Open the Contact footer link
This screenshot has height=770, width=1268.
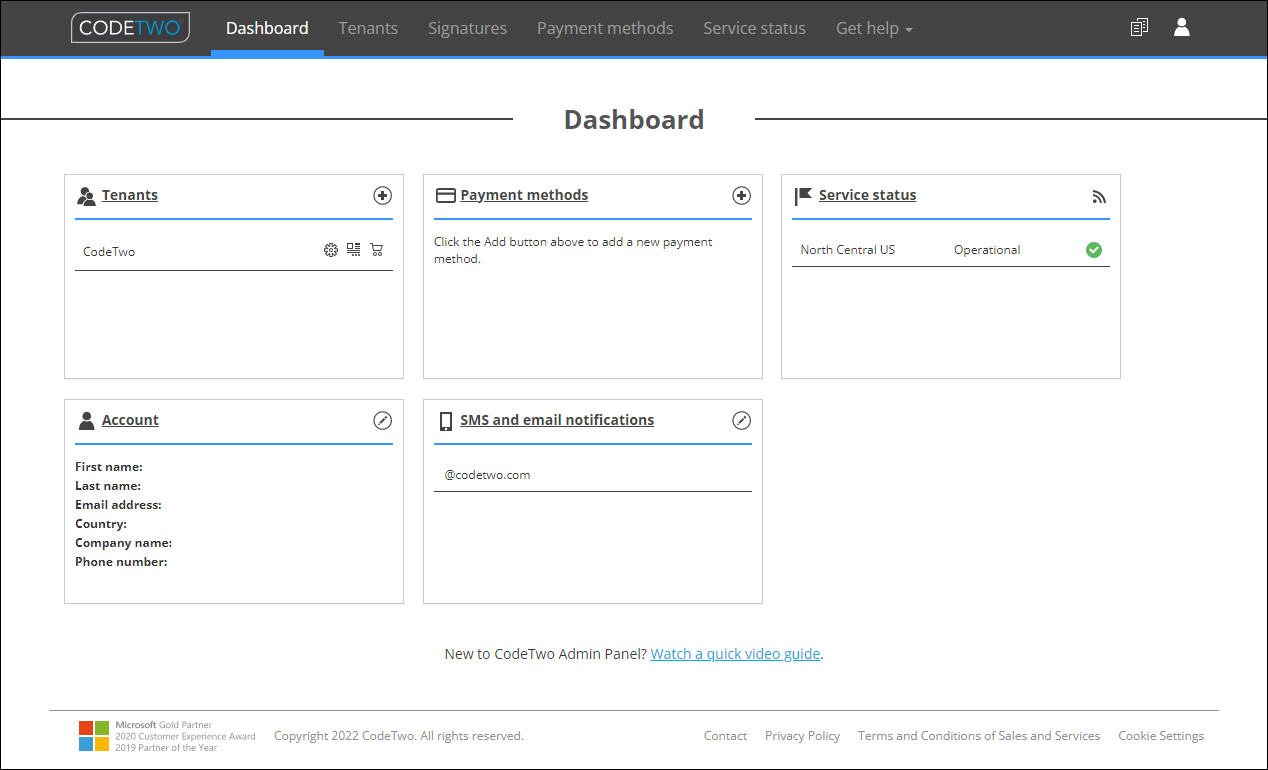click(x=725, y=736)
